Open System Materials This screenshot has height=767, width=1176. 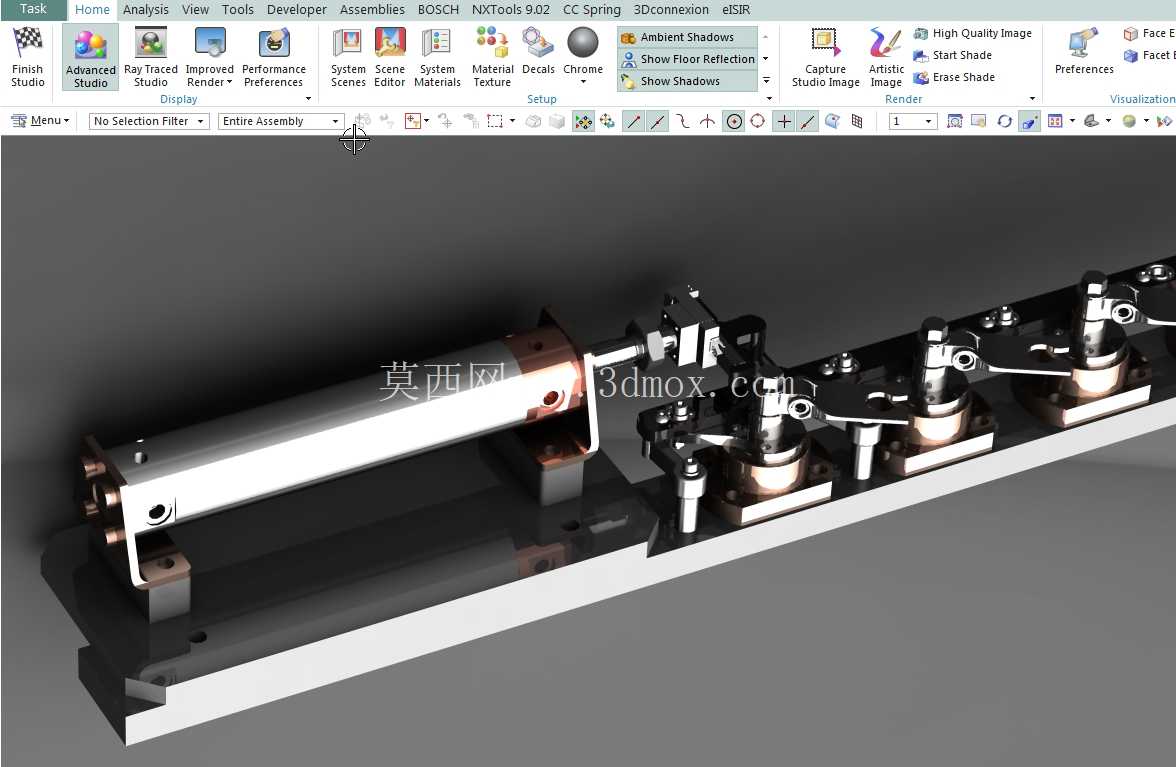pyautogui.click(x=437, y=57)
